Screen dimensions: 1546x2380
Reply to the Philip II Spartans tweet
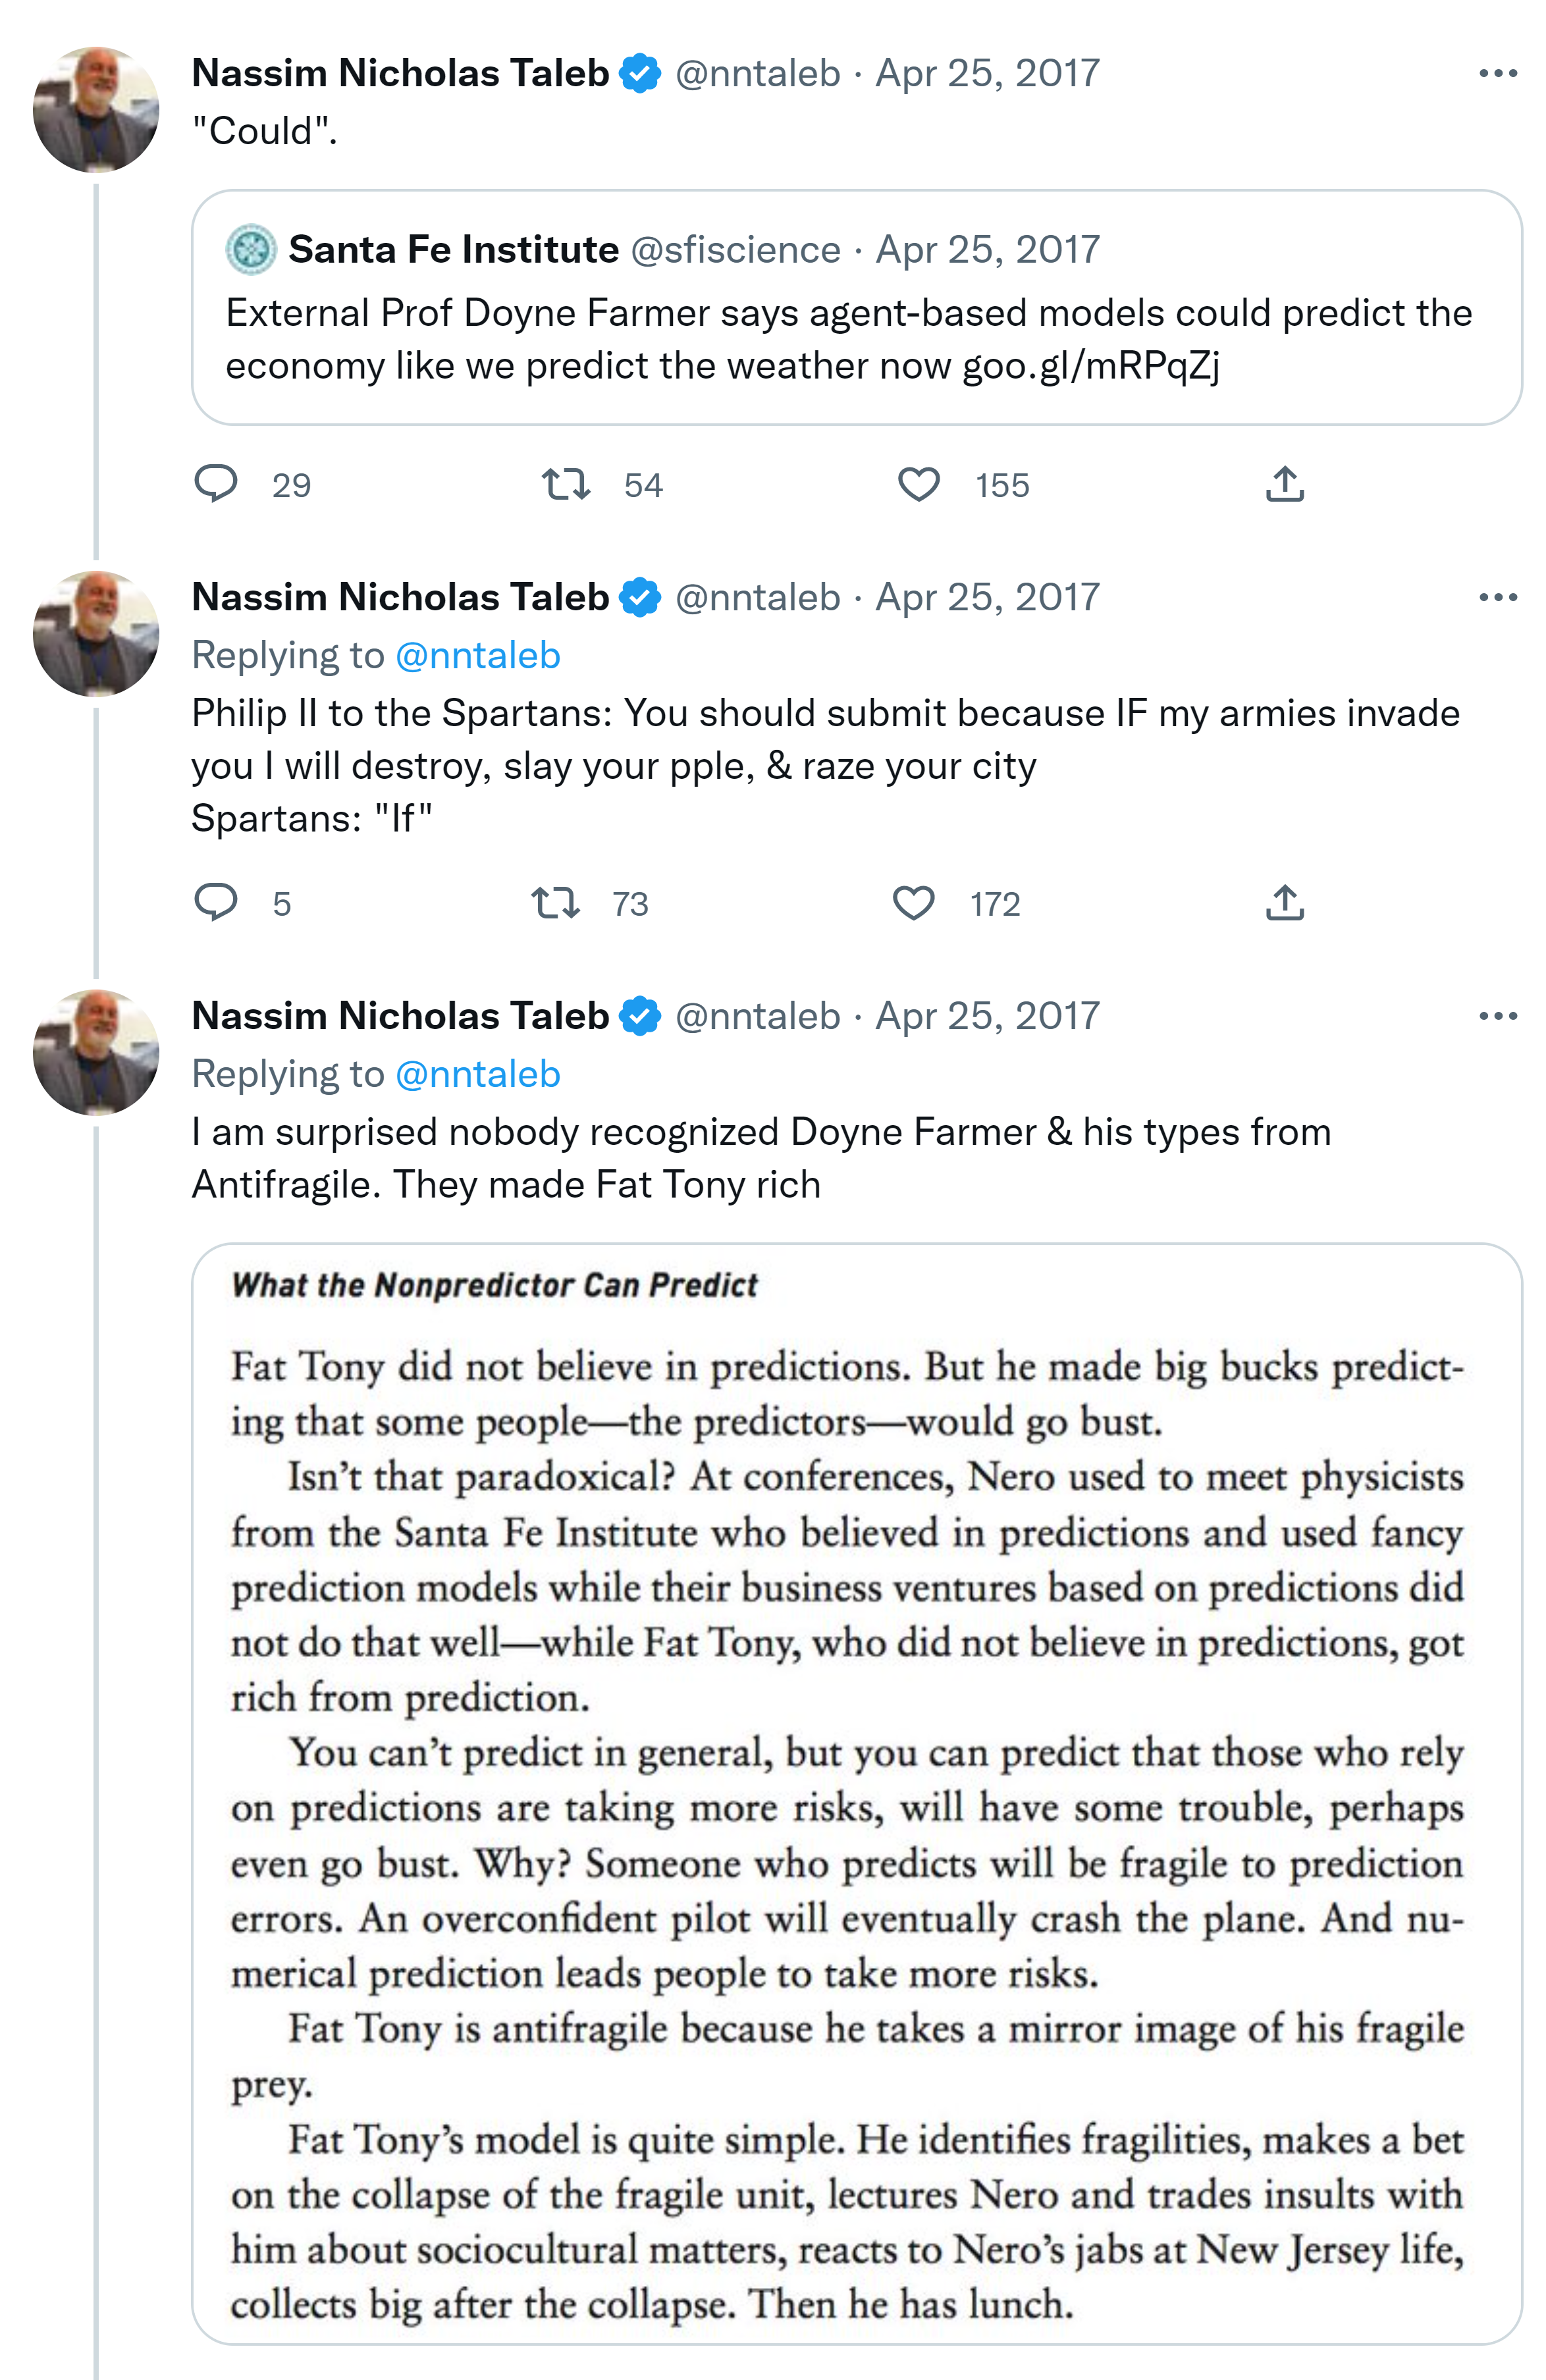(x=215, y=902)
